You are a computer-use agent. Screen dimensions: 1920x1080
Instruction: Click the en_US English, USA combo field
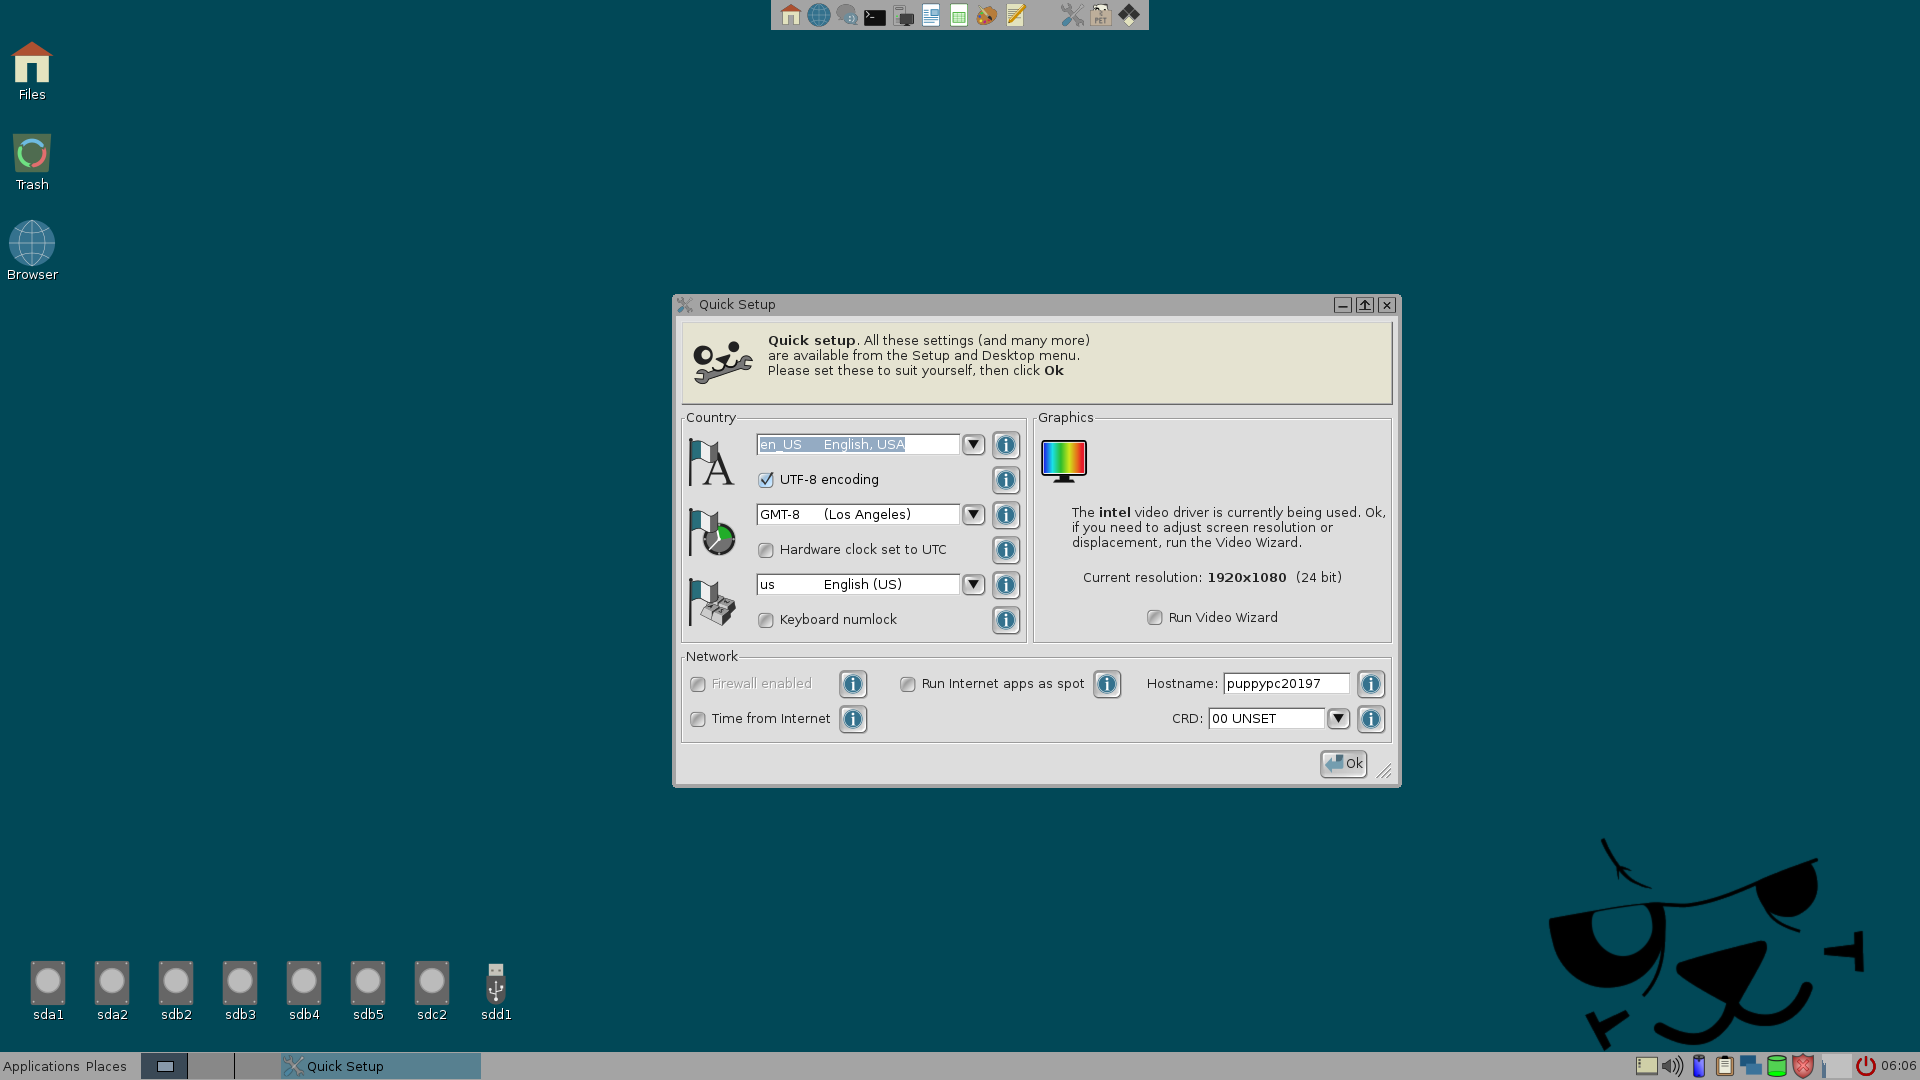858,445
